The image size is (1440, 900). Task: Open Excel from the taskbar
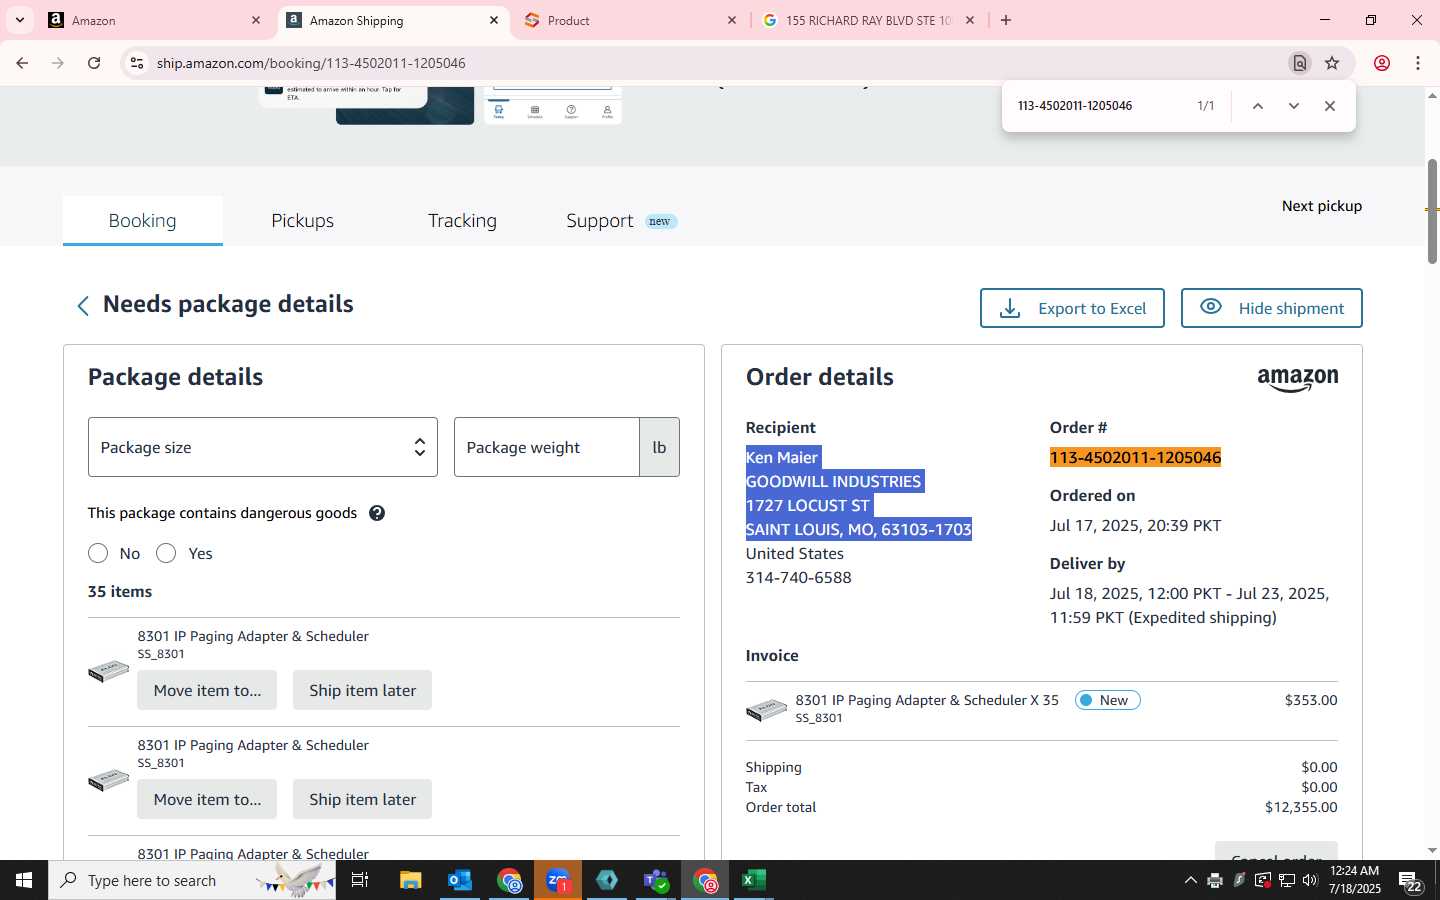pos(754,880)
